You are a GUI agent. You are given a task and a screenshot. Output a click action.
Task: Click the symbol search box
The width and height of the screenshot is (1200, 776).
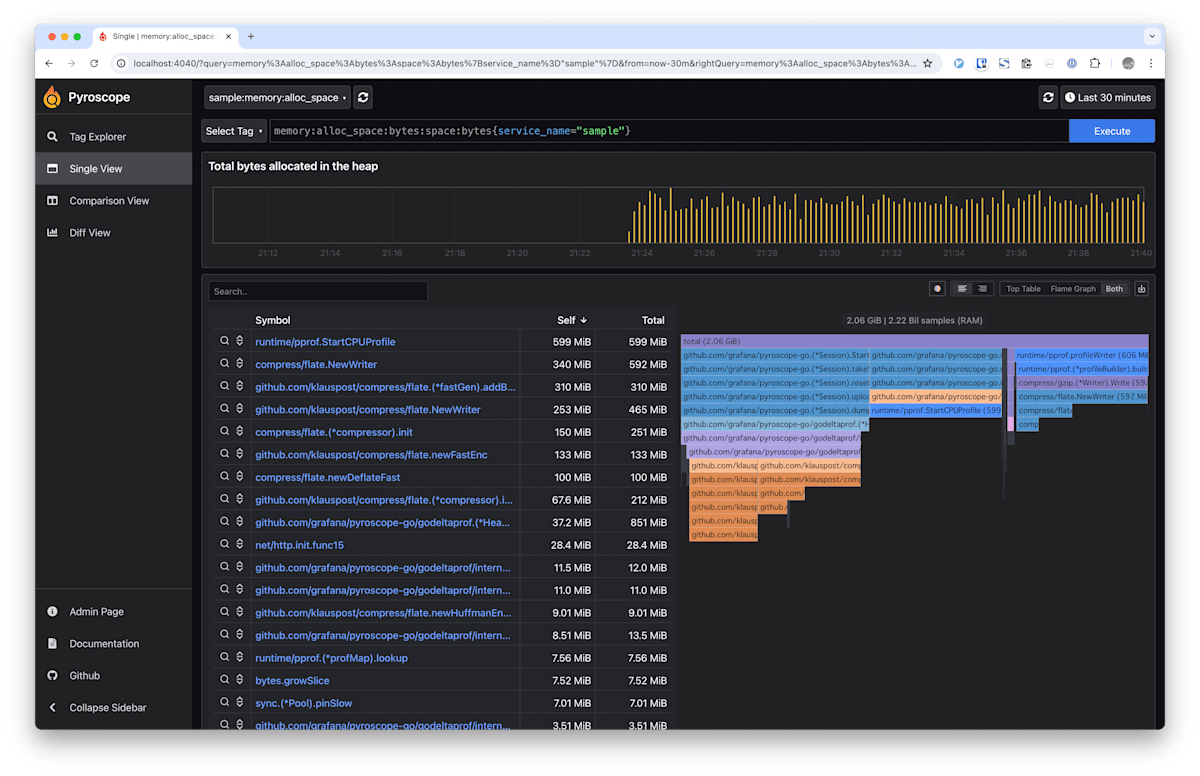[318, 291]
